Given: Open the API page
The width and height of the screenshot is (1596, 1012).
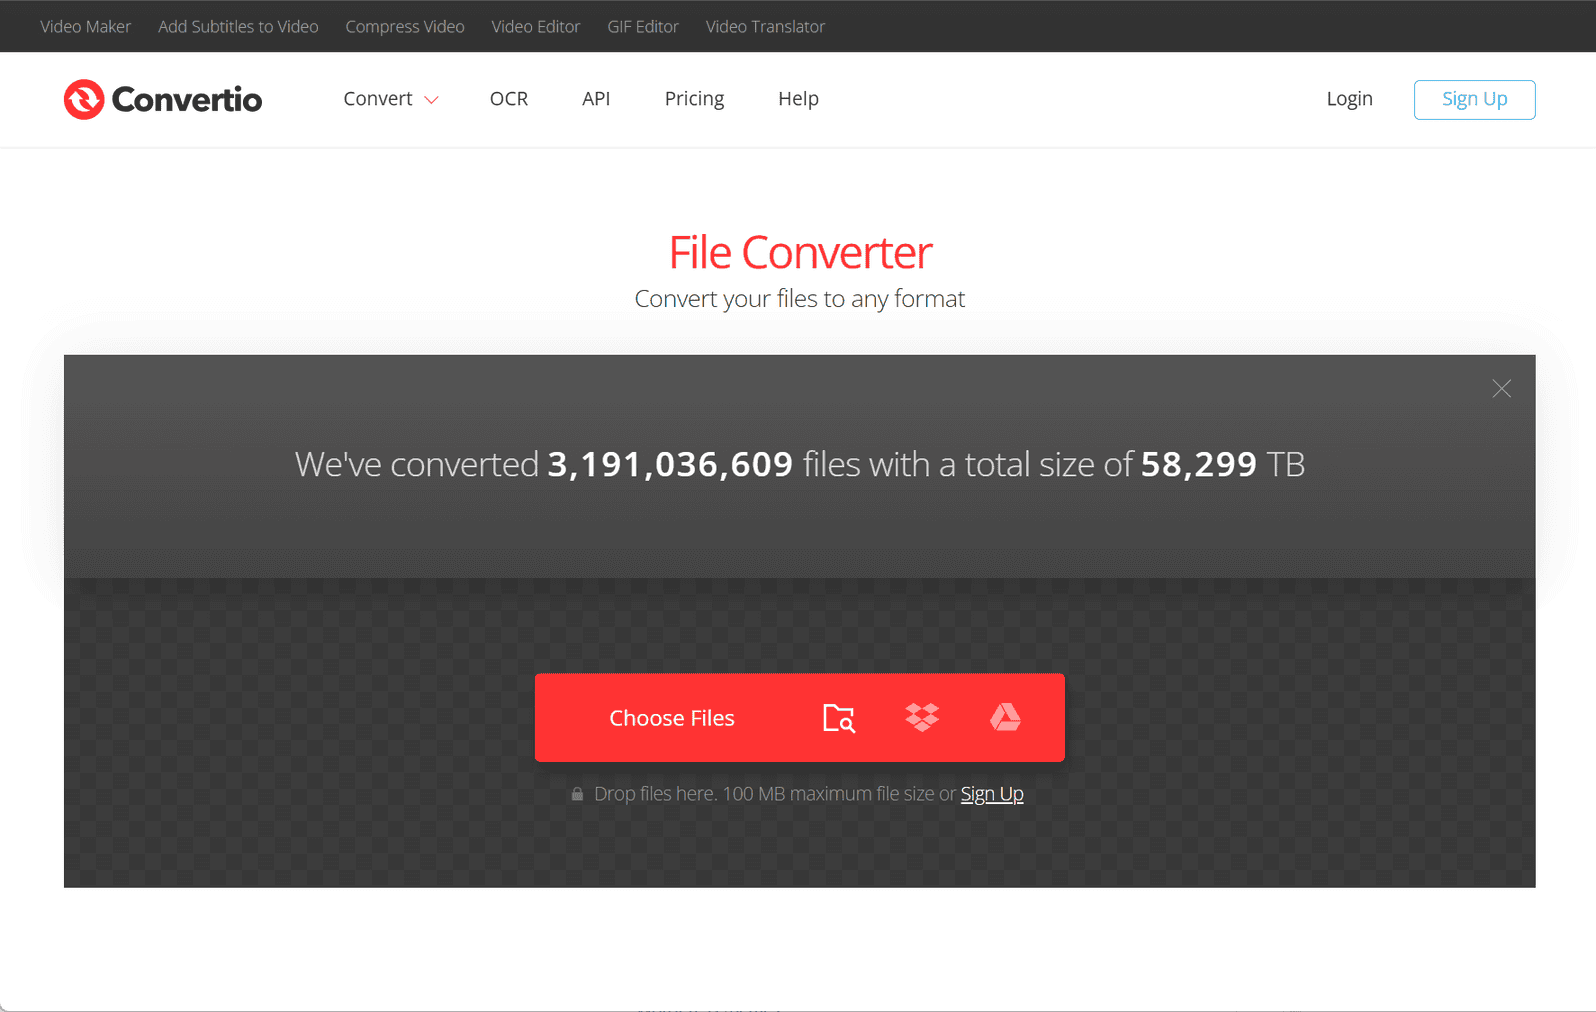Looking at the screenshot, I should click(x=596, y=99).
